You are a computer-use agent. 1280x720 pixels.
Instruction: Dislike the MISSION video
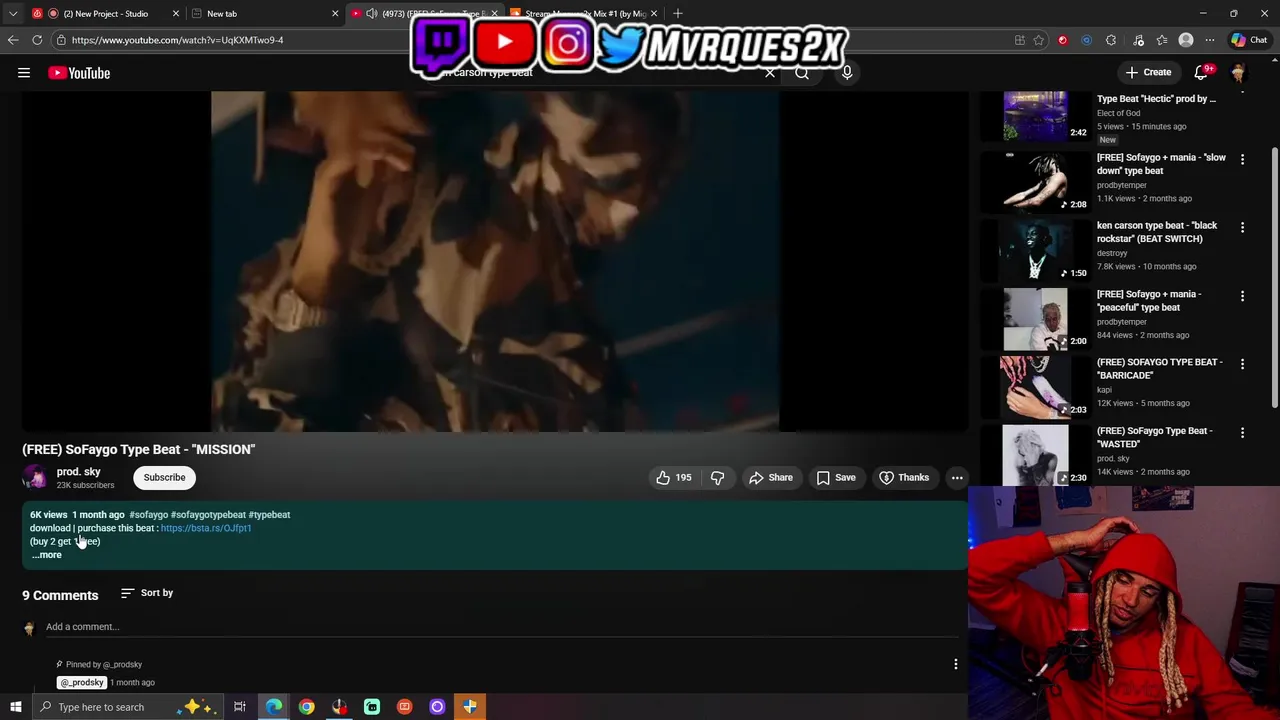click(x=717, y=478)
